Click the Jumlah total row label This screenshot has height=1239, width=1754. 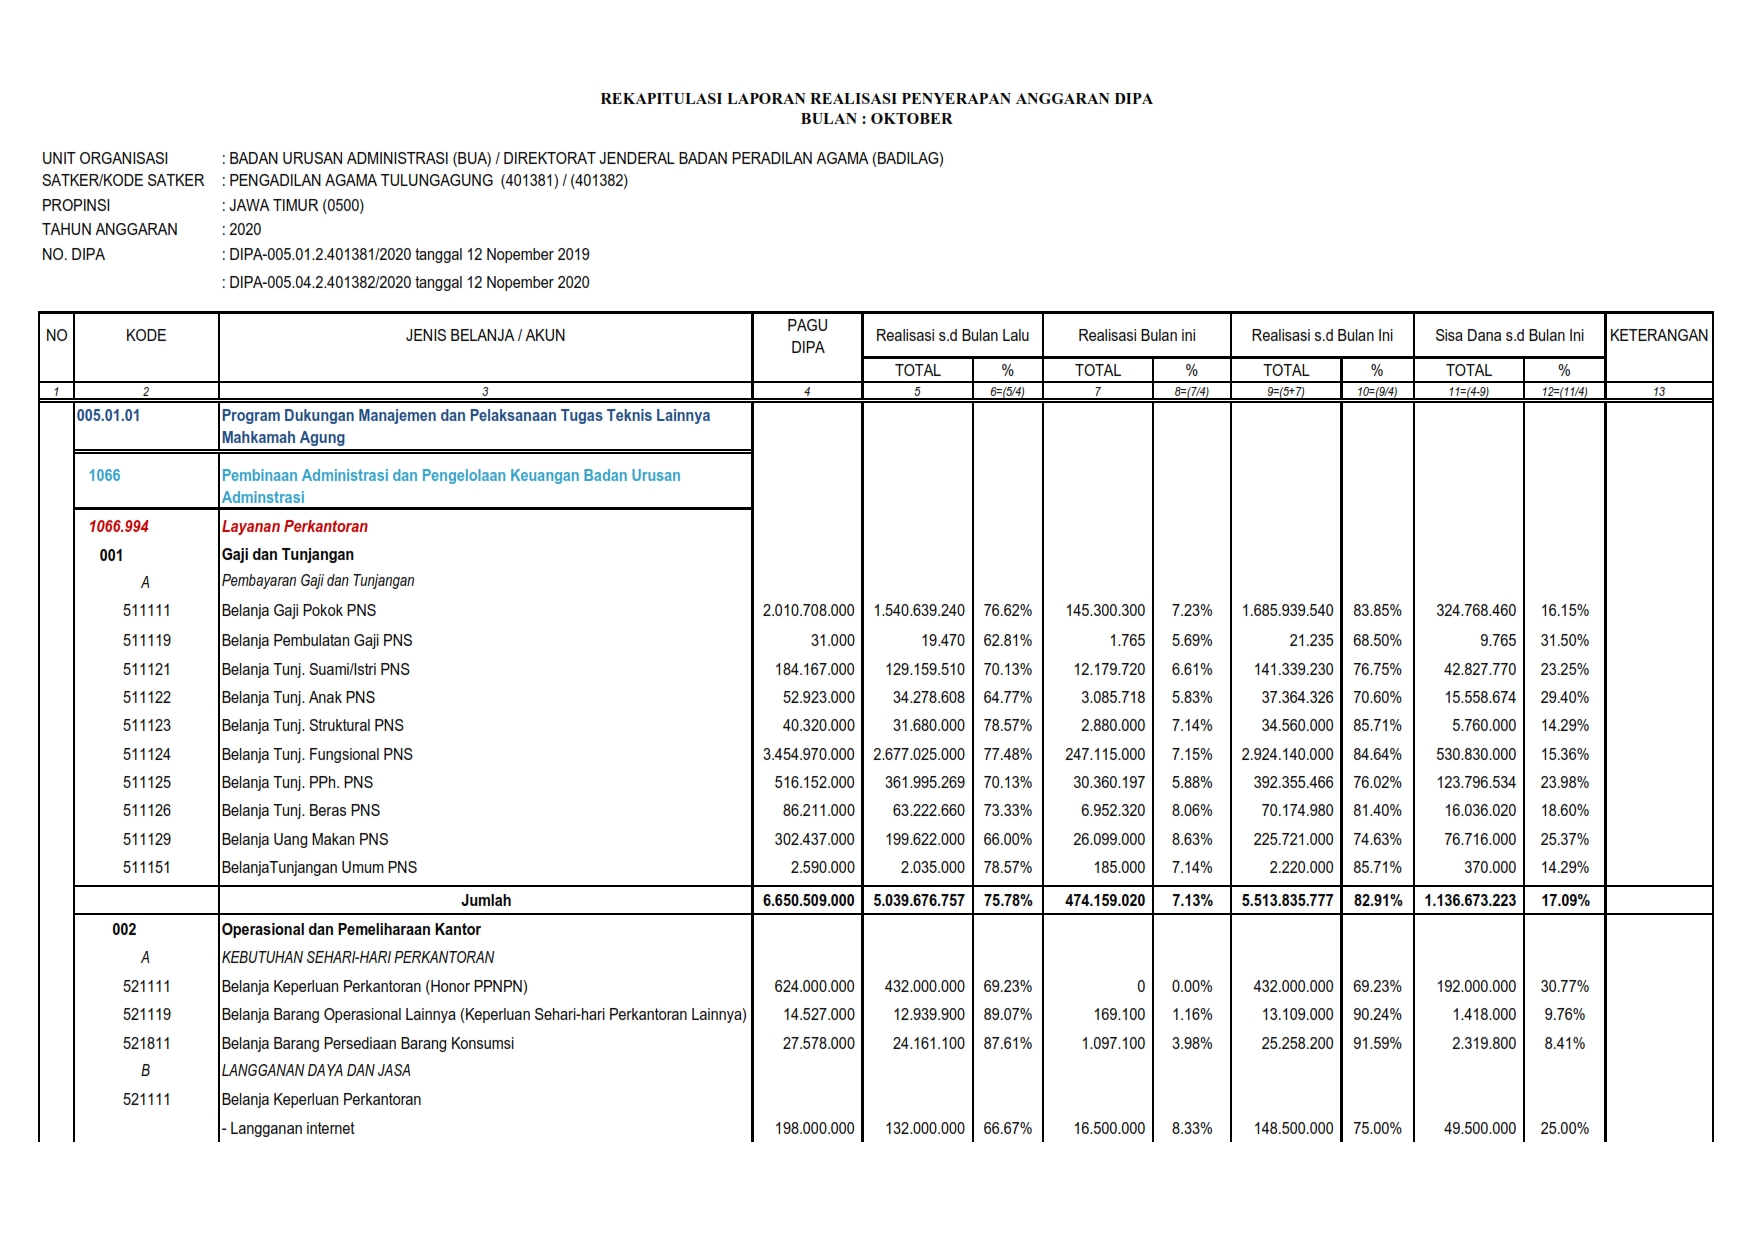tap(486, 900)
